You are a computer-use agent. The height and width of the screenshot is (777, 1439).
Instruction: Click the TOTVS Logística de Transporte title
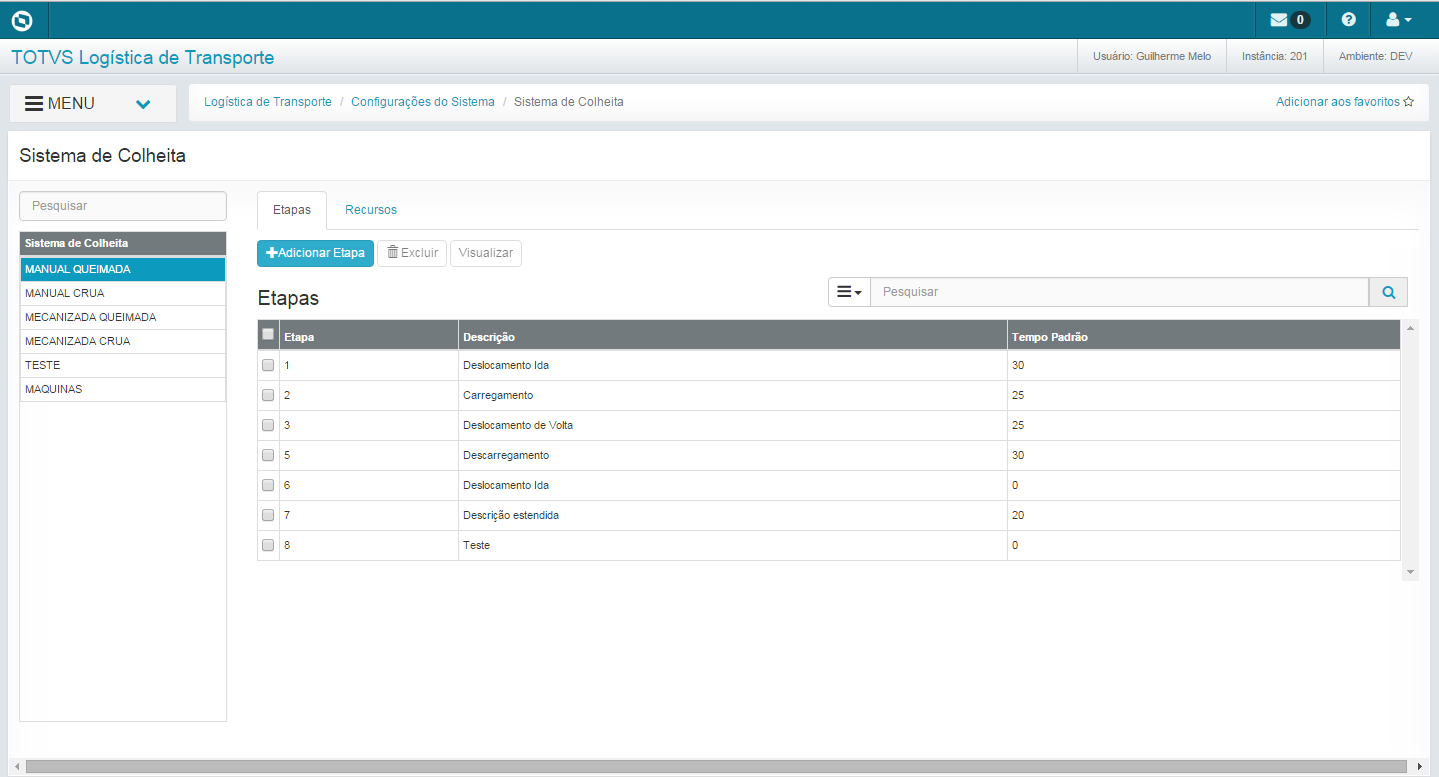point(143,58)
